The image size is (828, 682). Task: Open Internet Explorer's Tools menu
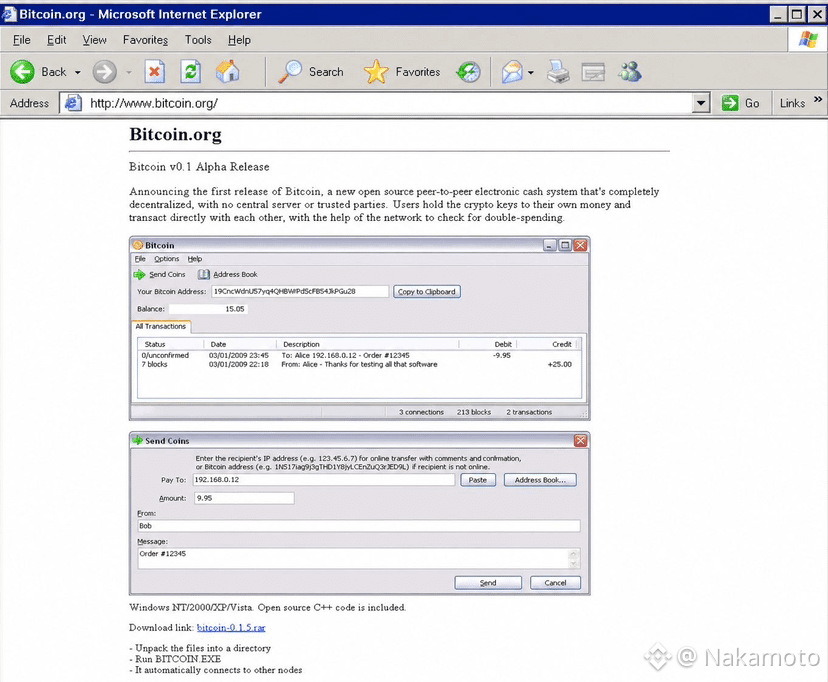coord(198,40)
